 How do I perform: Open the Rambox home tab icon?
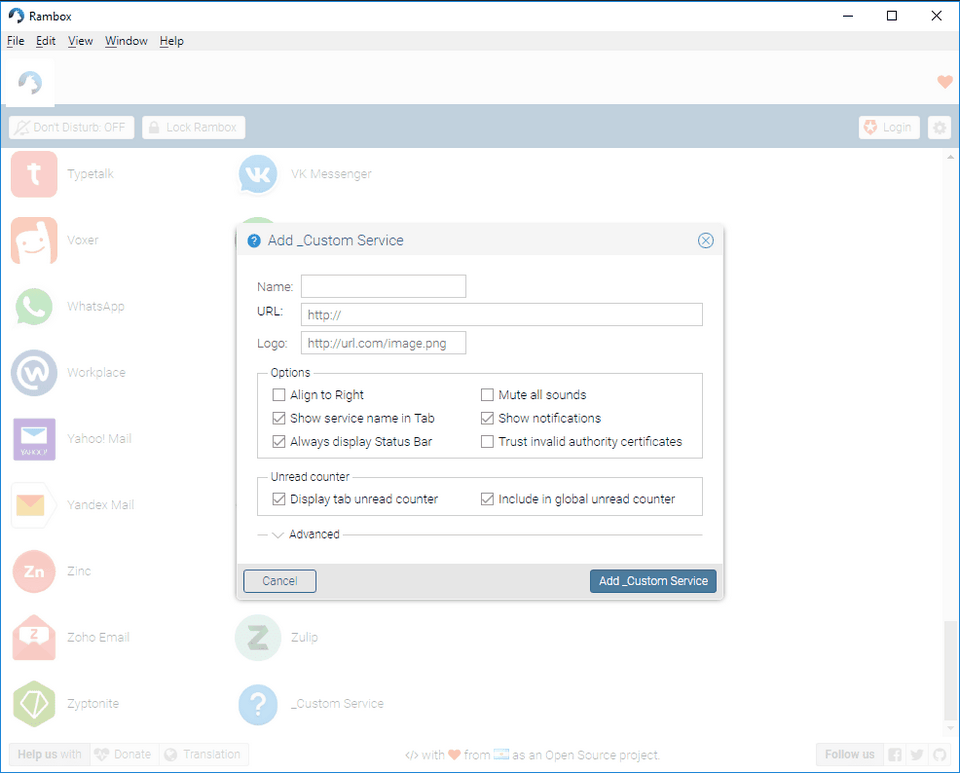29,83
